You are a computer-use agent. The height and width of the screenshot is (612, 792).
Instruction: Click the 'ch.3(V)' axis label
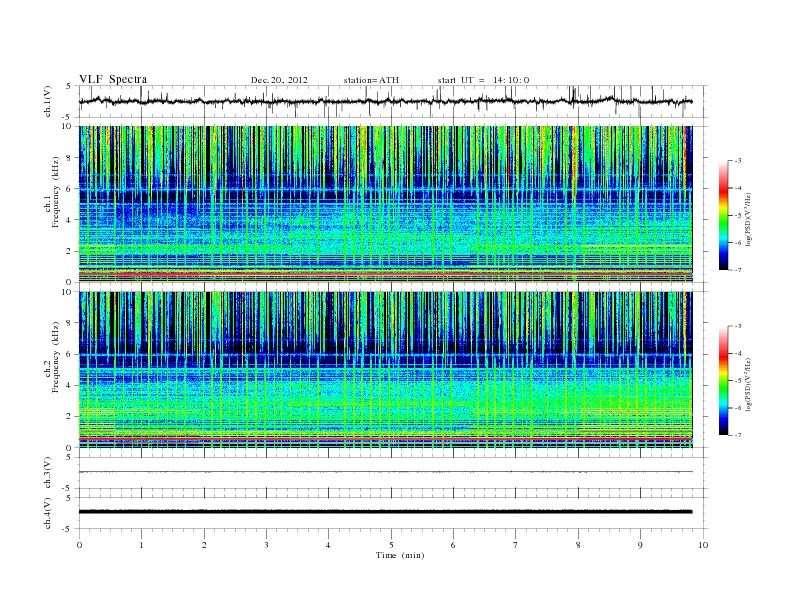(48, 473)
